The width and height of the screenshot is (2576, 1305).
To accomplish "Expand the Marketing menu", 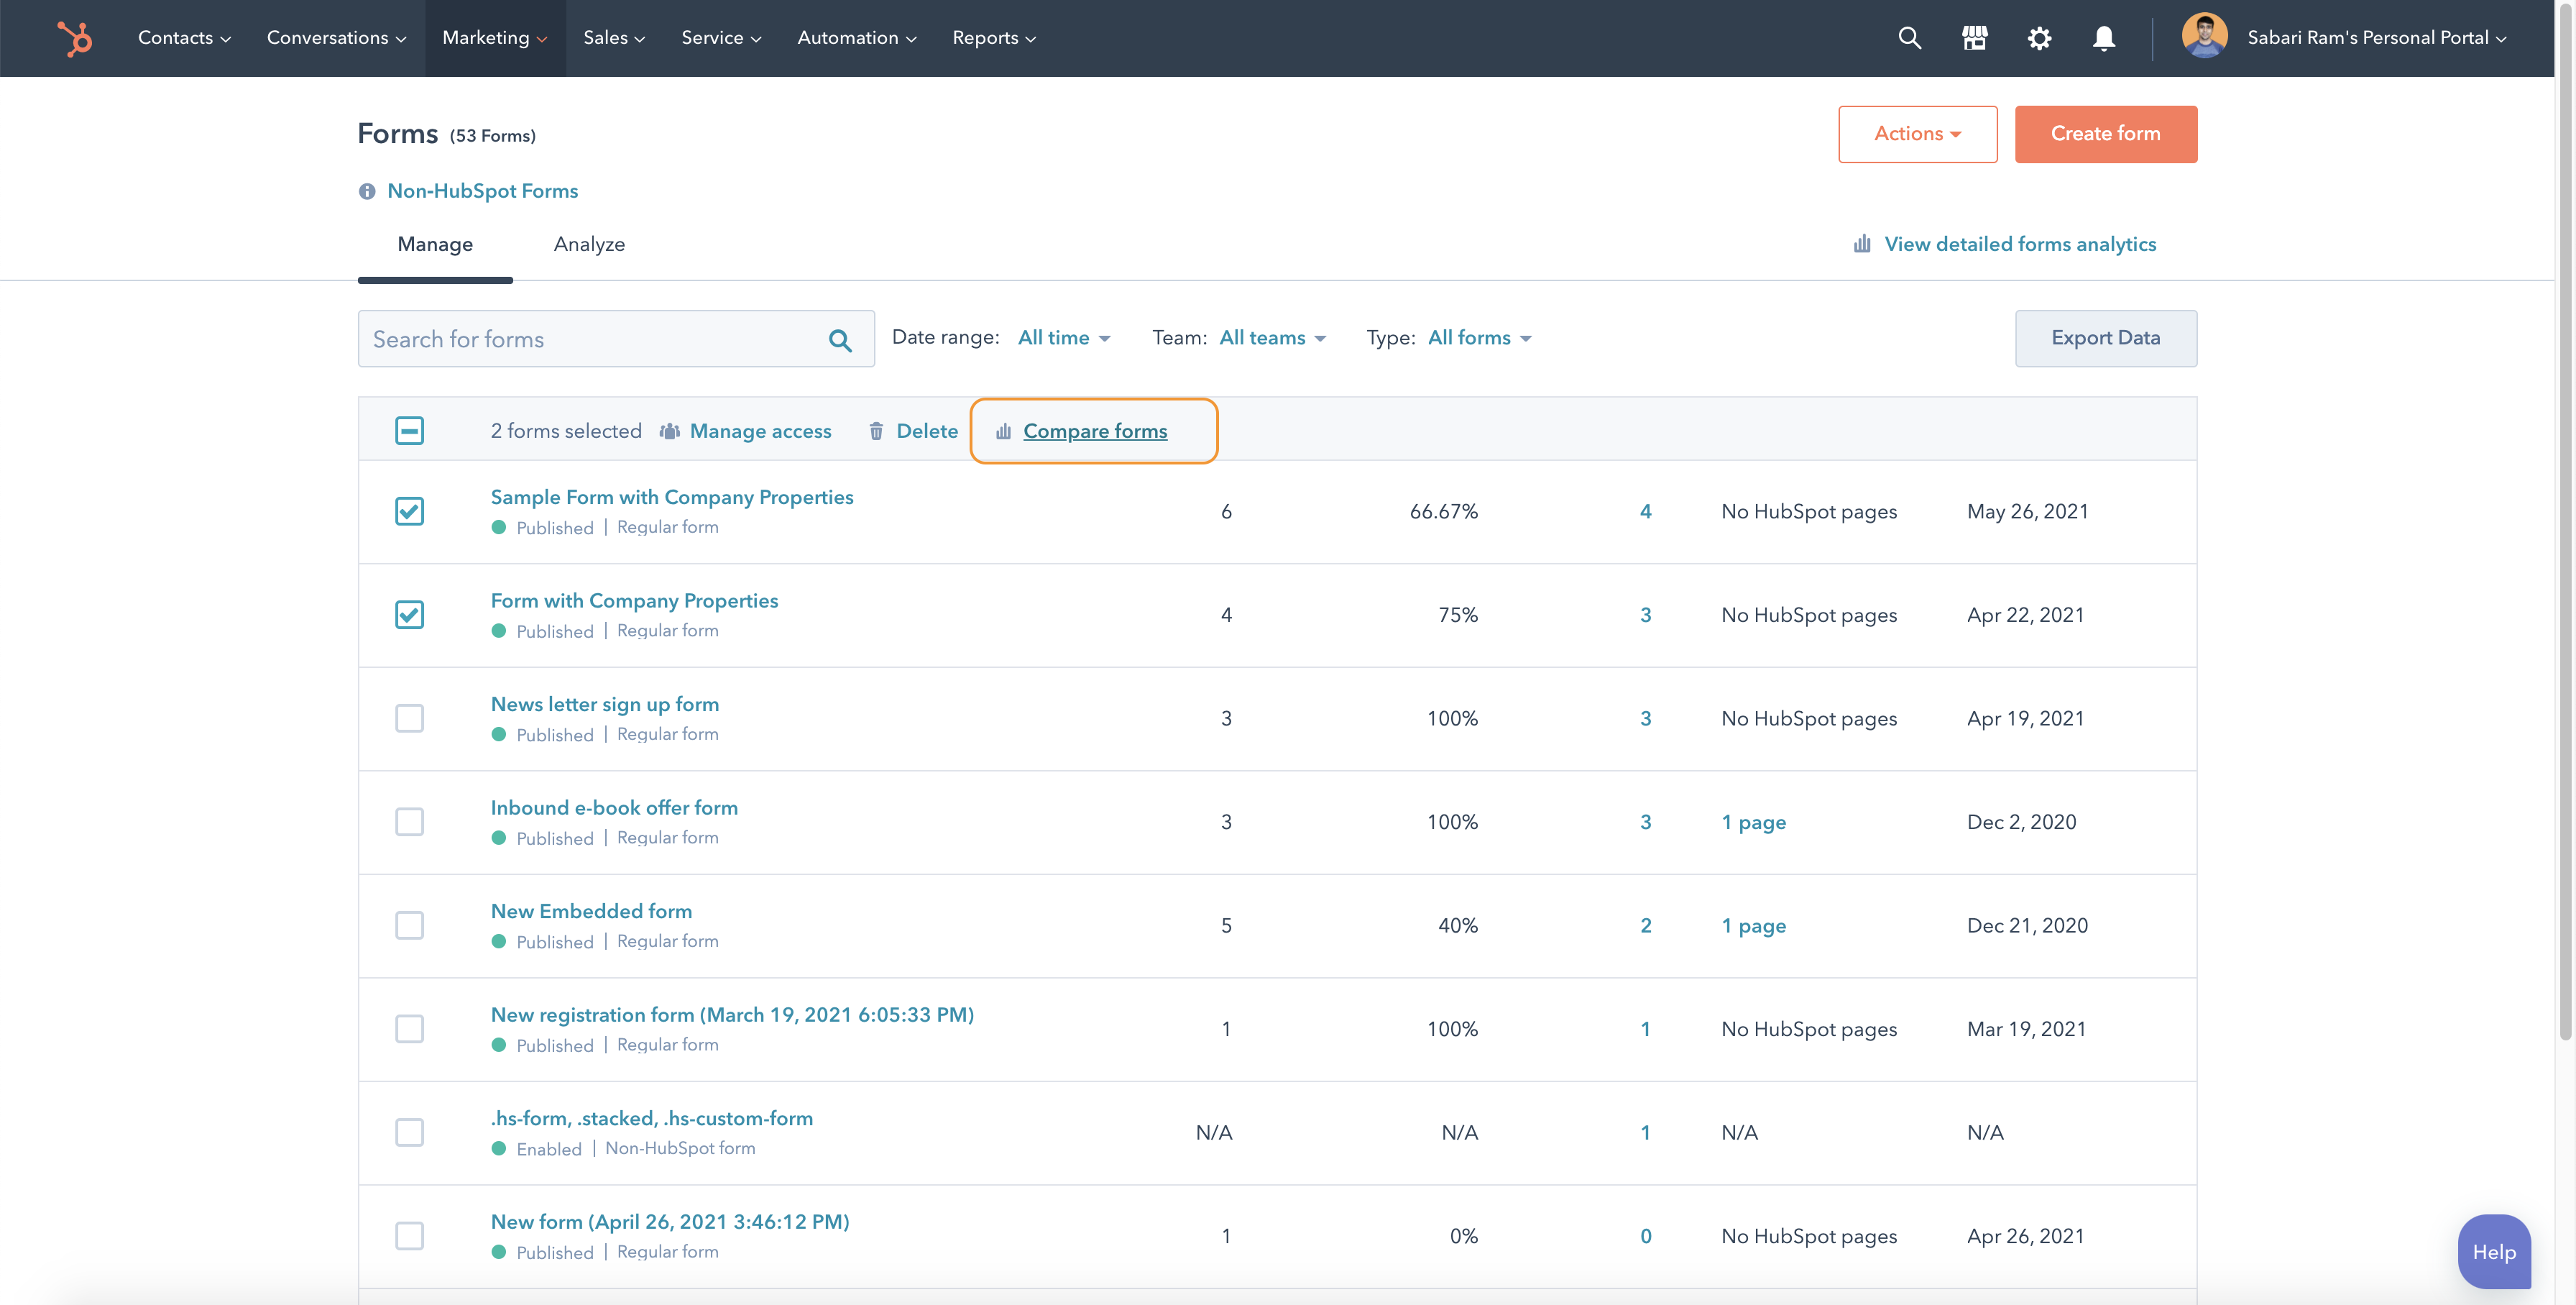I will point(495,38).
